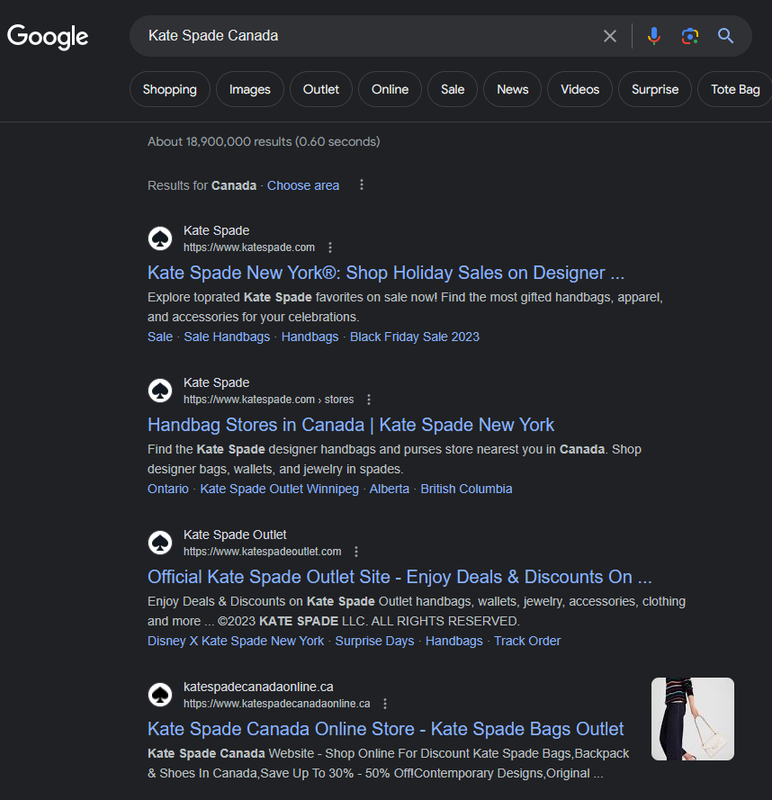Open options menu next to Choose area
Screen dimensions: 772x800
pyautogui.click(x=361, y=185)
